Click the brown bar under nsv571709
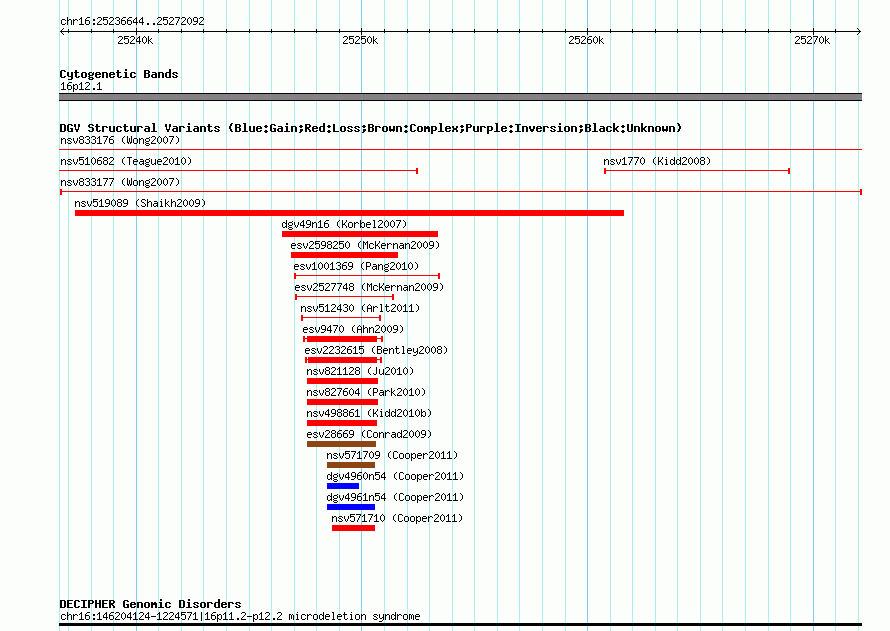890x631 pixels. point(351,465)
